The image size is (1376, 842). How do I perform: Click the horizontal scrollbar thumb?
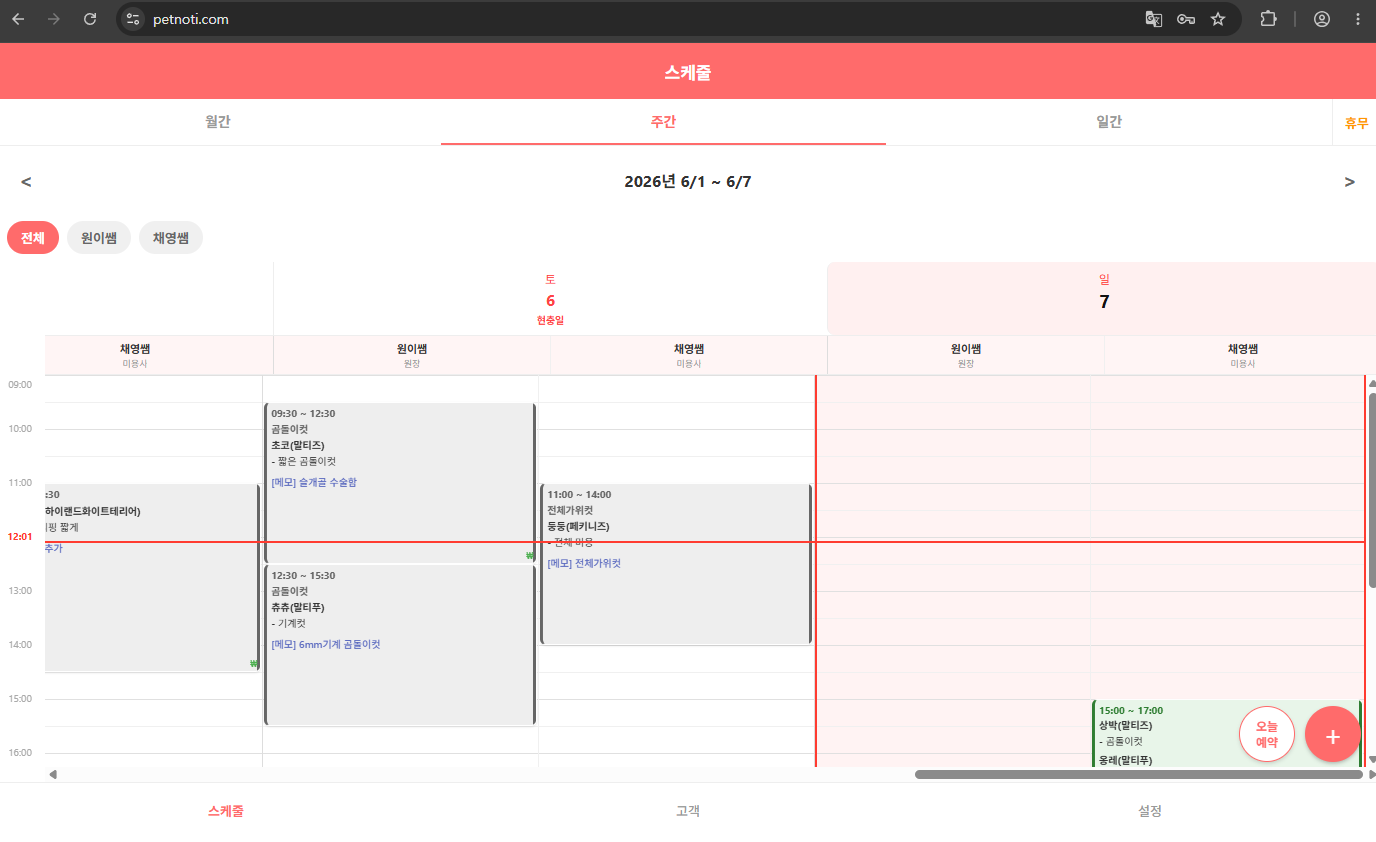point(1138,774)
